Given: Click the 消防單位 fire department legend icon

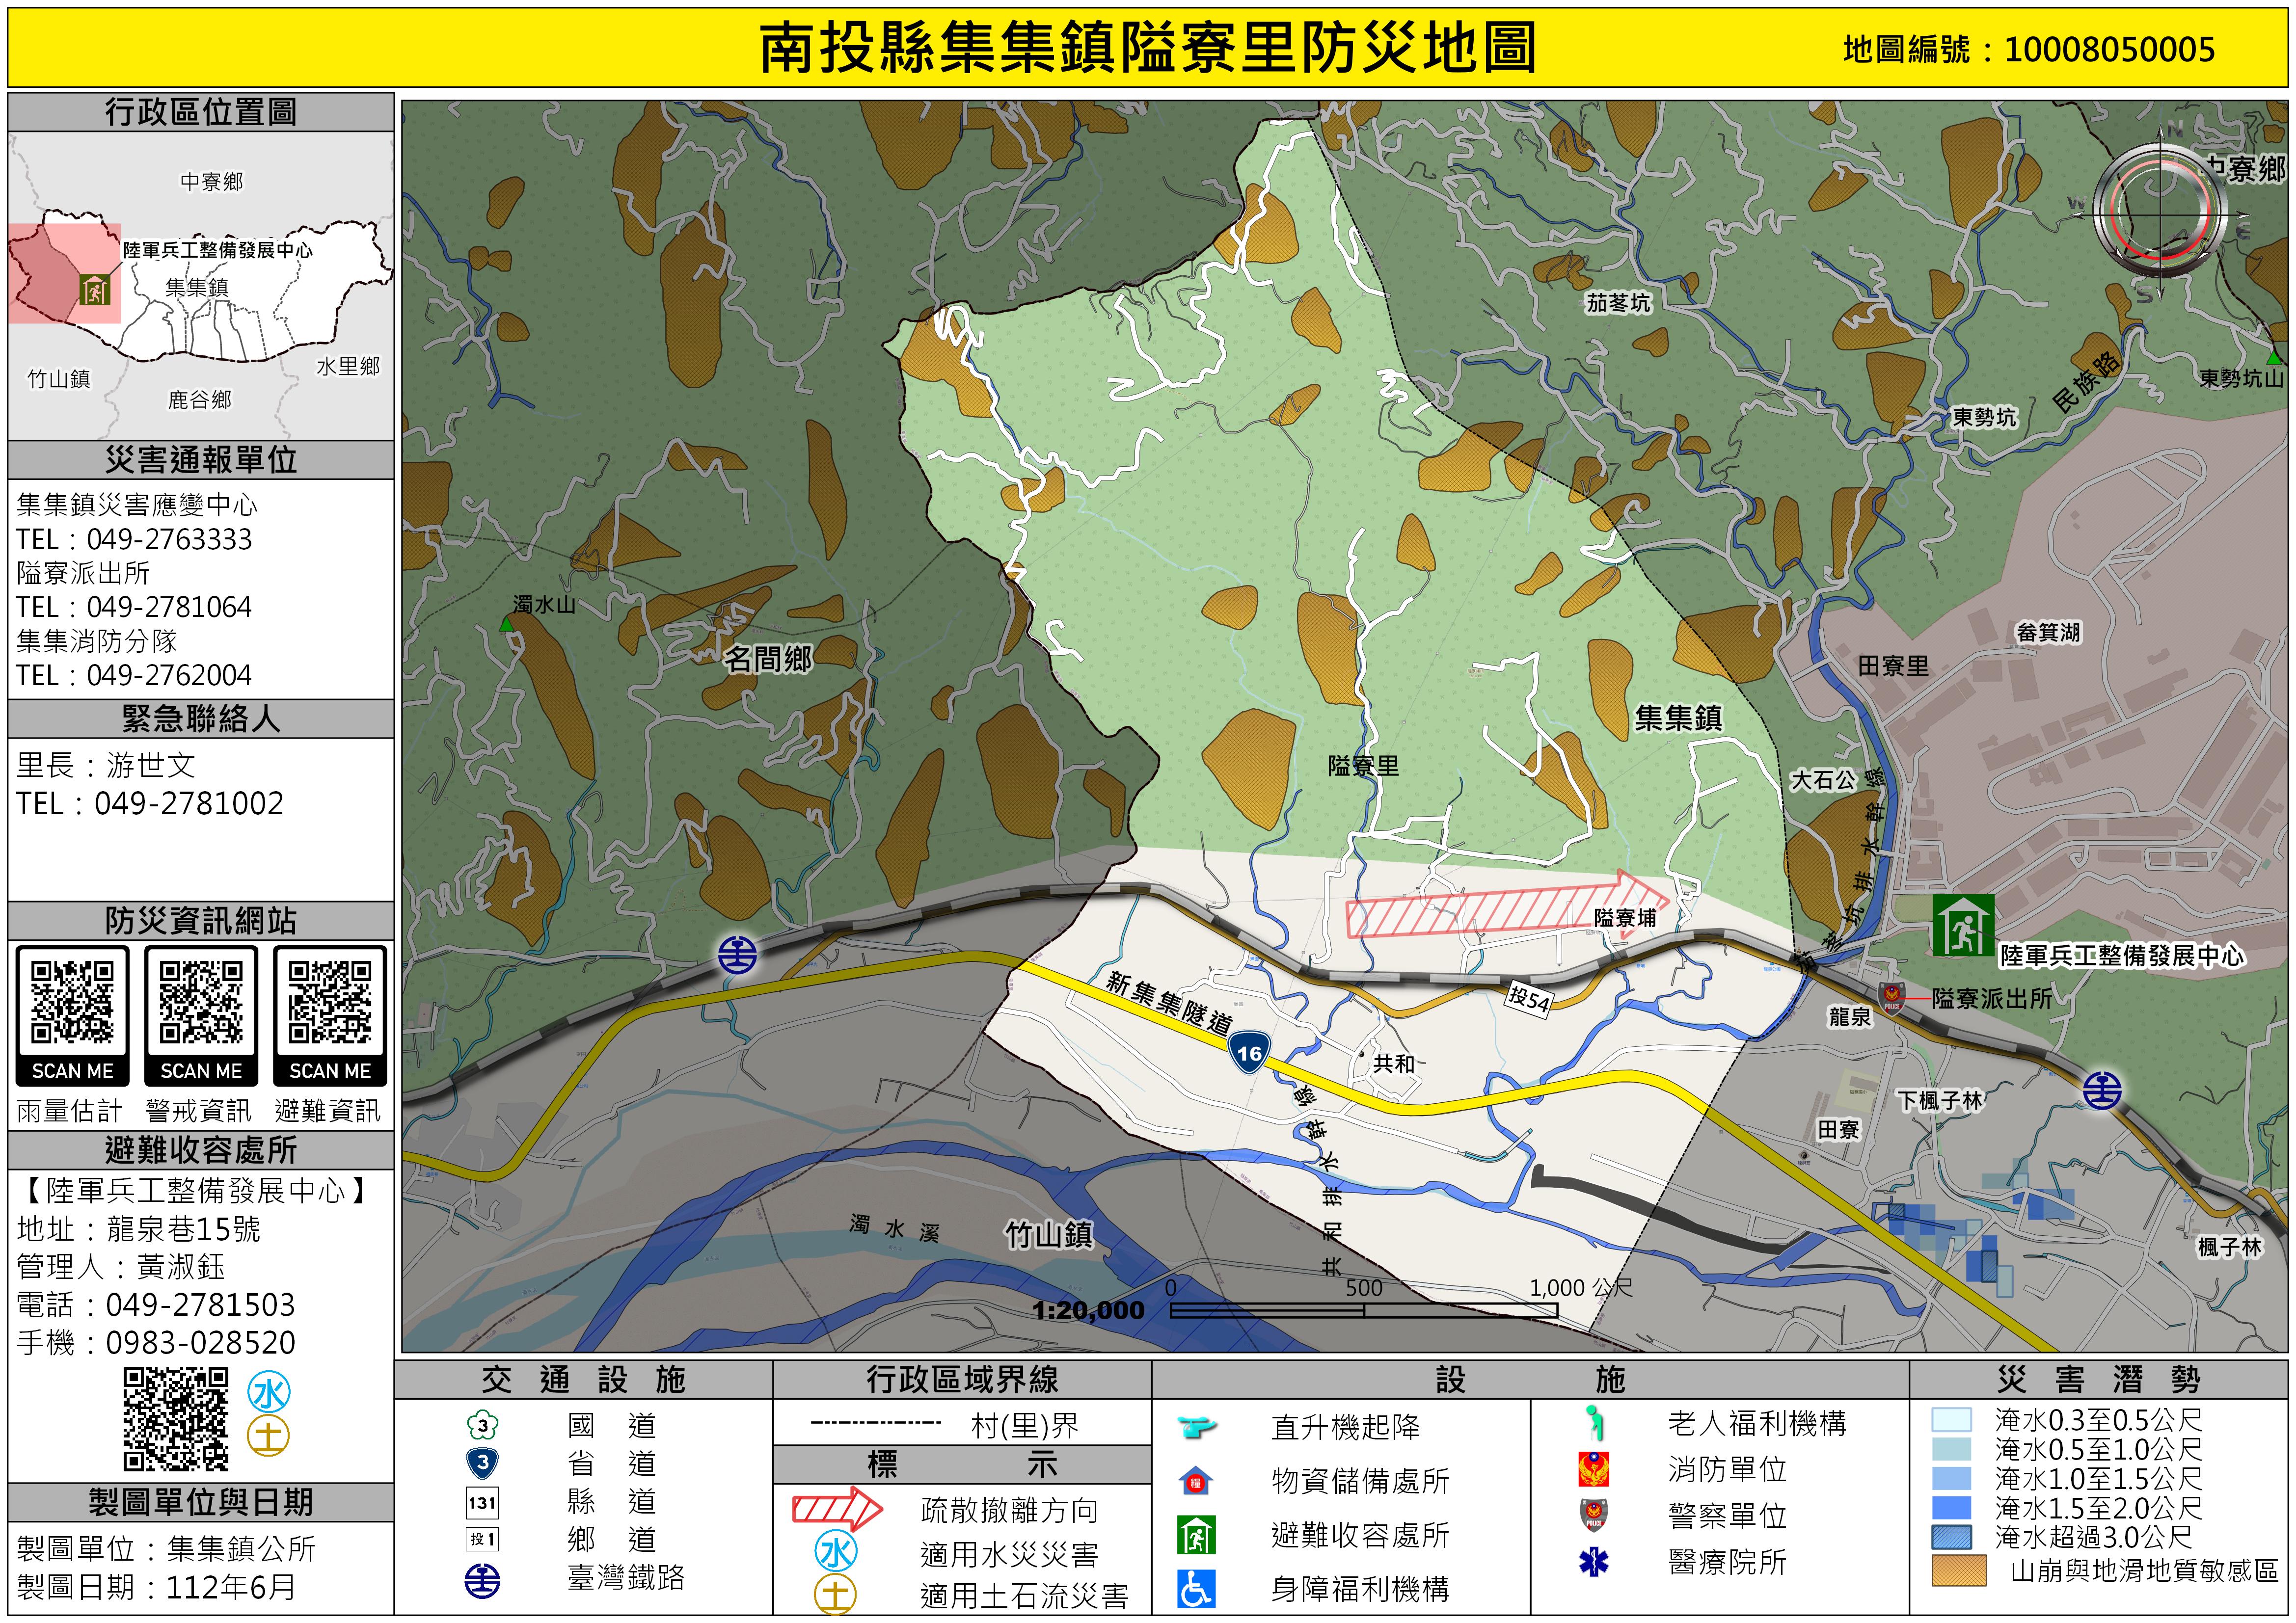Looking at the screenshot, I should pos(1593,1469).
